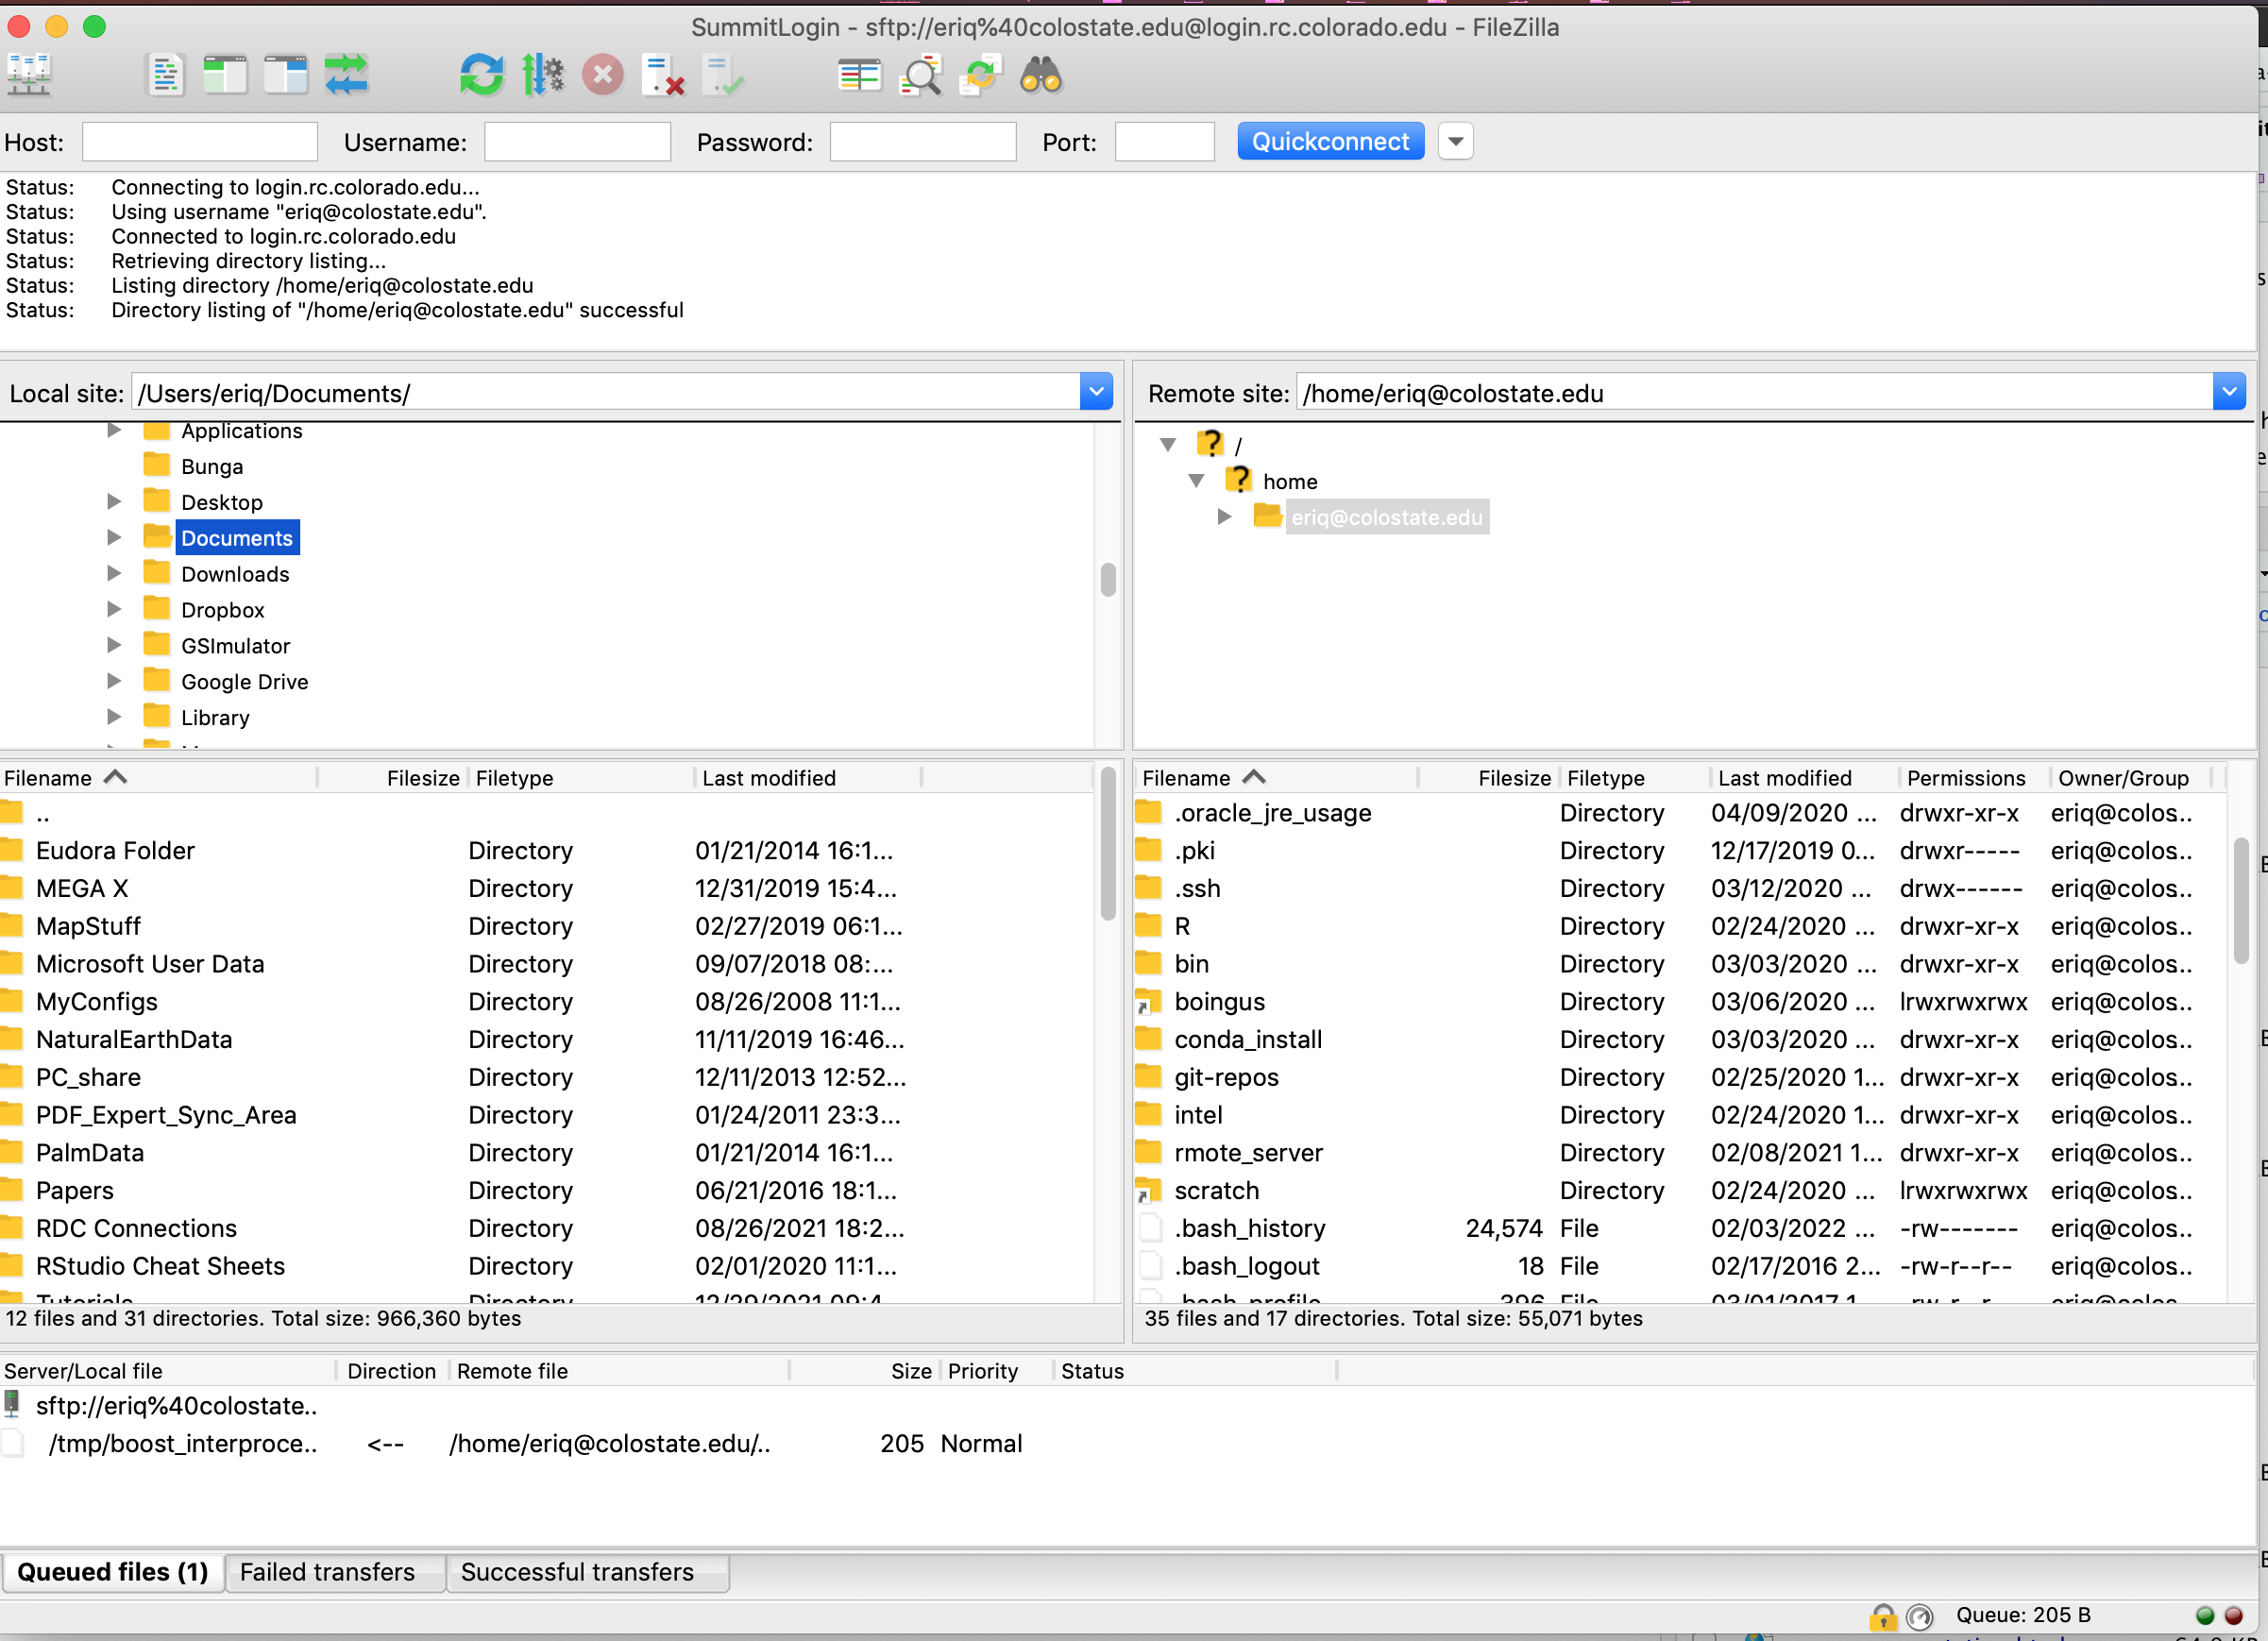Click the Quickconnect button
Image resolution: width=2268 pixels, height=1641 pixels.
[x=1329, y=141]
